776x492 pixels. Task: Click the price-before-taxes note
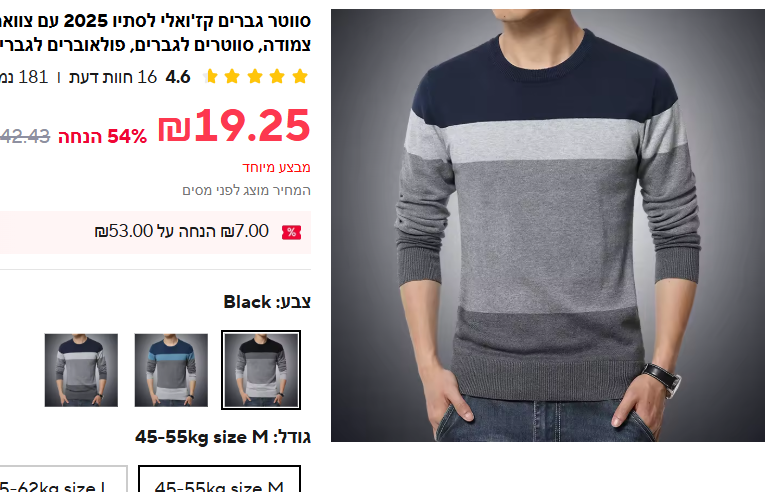(246, 190)
